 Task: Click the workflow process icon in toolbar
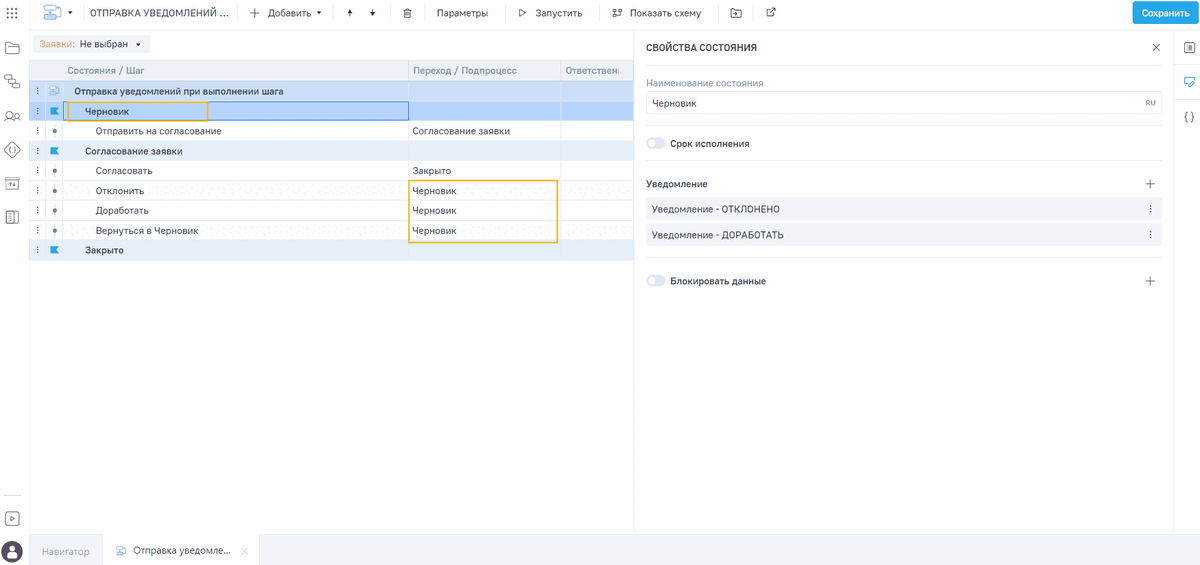pyautogui.click(x=51, y=13)
